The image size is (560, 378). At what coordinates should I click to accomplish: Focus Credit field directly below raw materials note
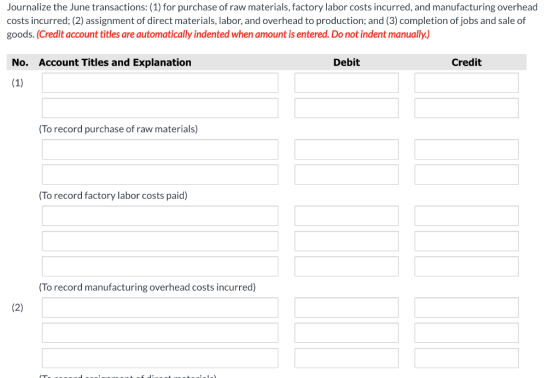466,149
